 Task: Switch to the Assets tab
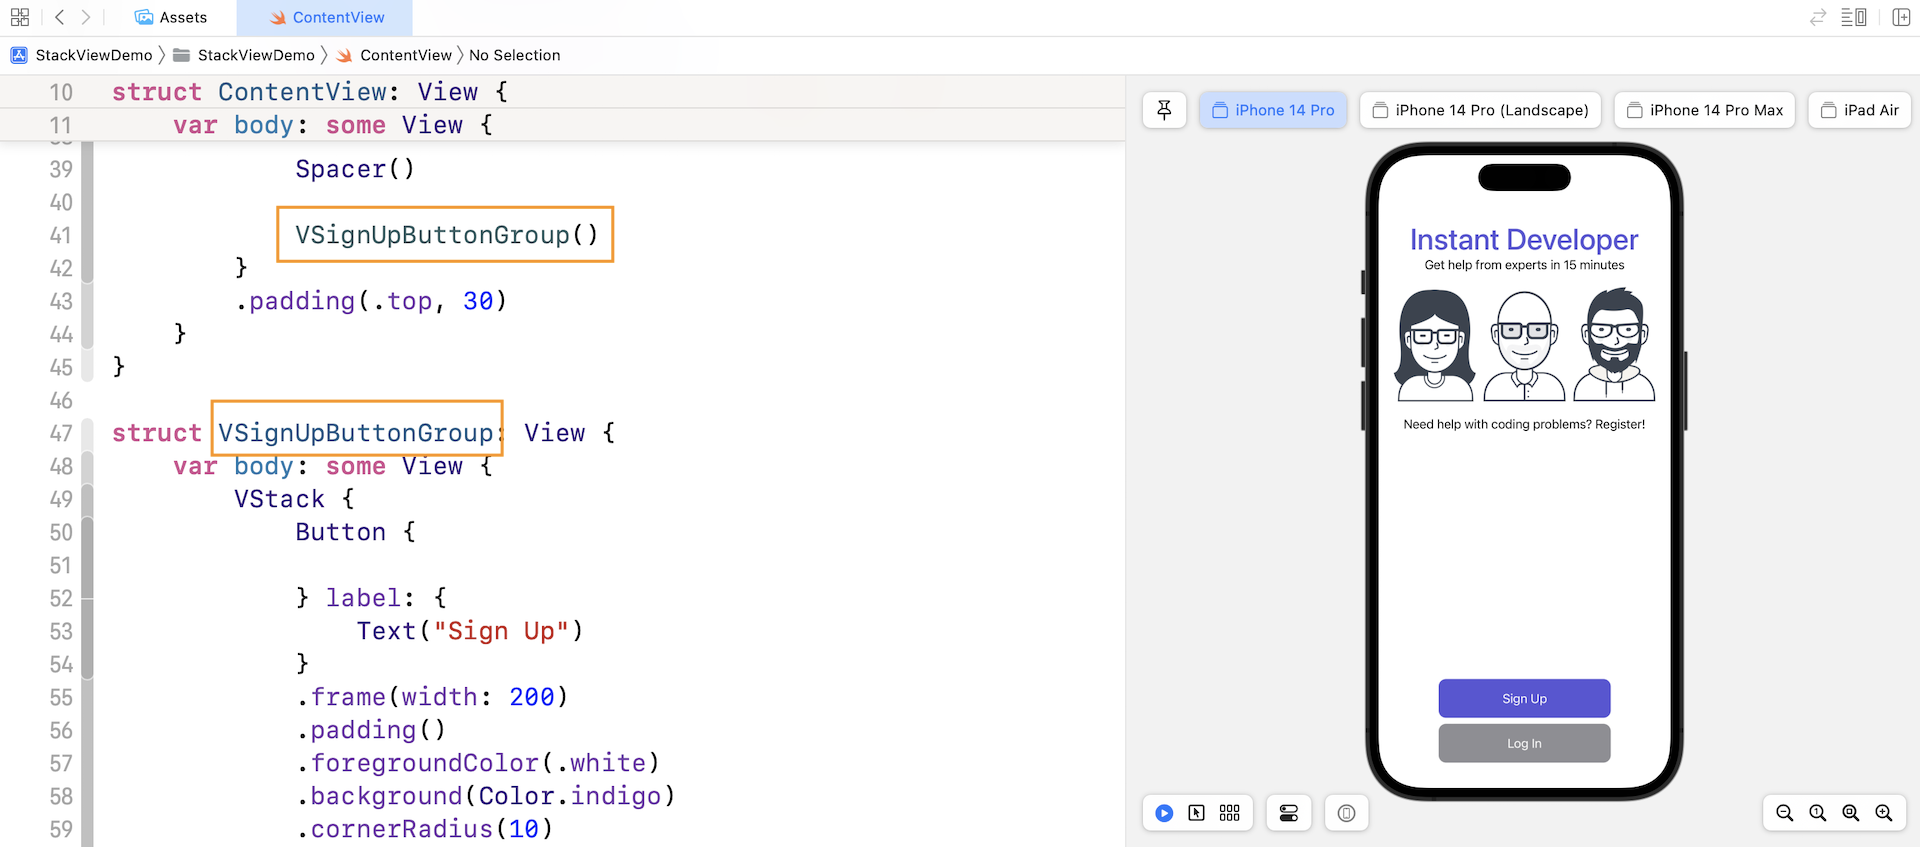click(x=171, y=17)
